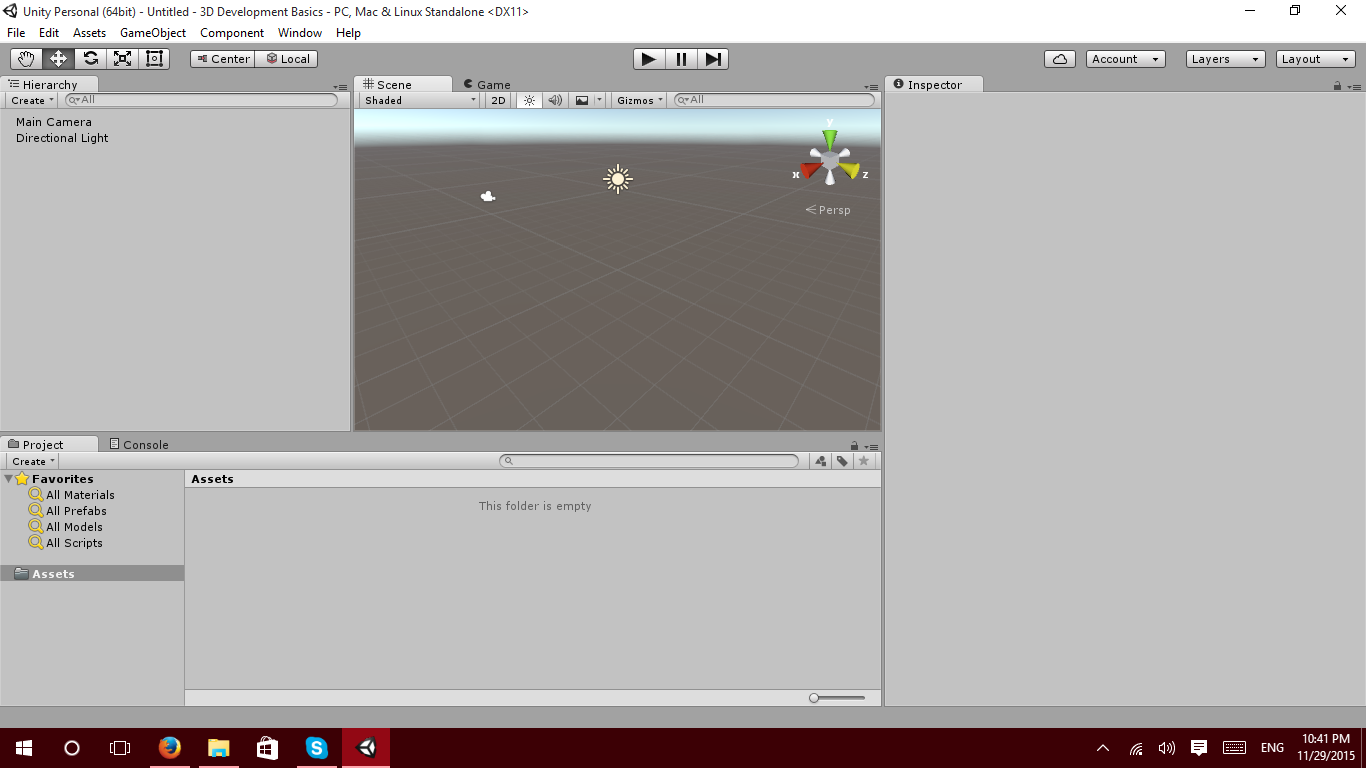
Task: Select the Hand tool
Action: [26, 59]
